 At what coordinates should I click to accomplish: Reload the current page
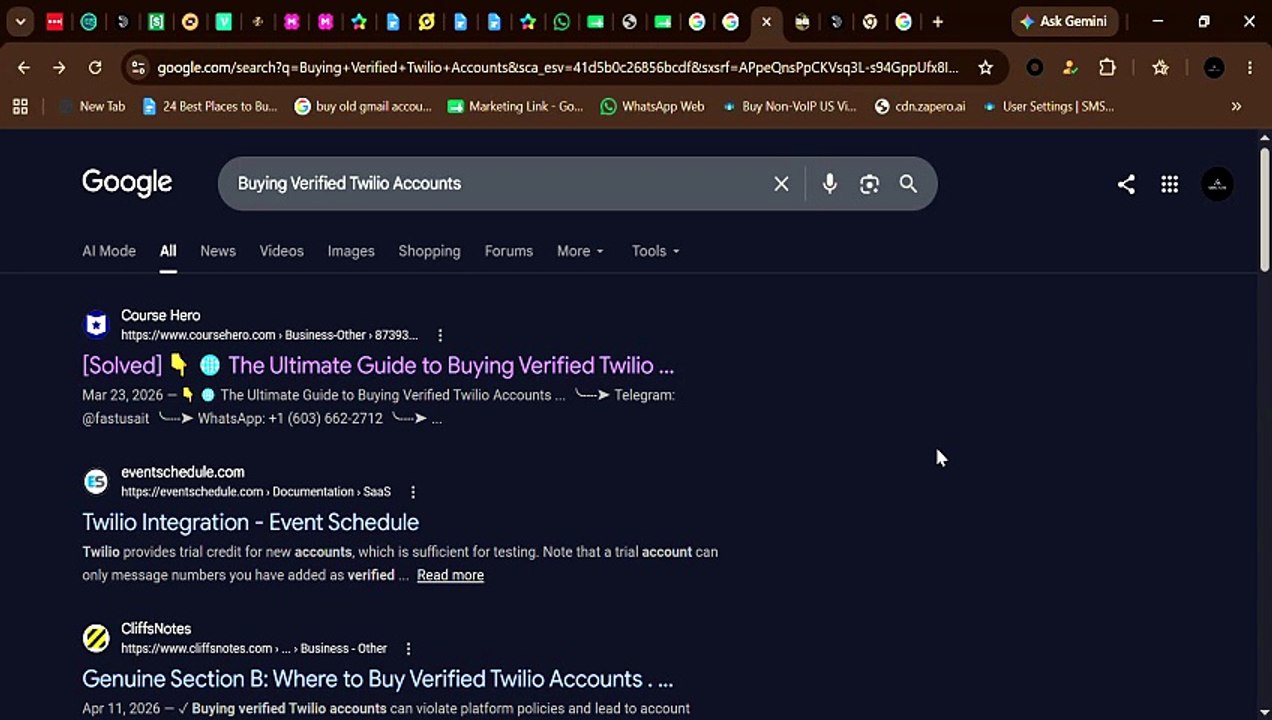pyautogui.click(x=95, y=67)
